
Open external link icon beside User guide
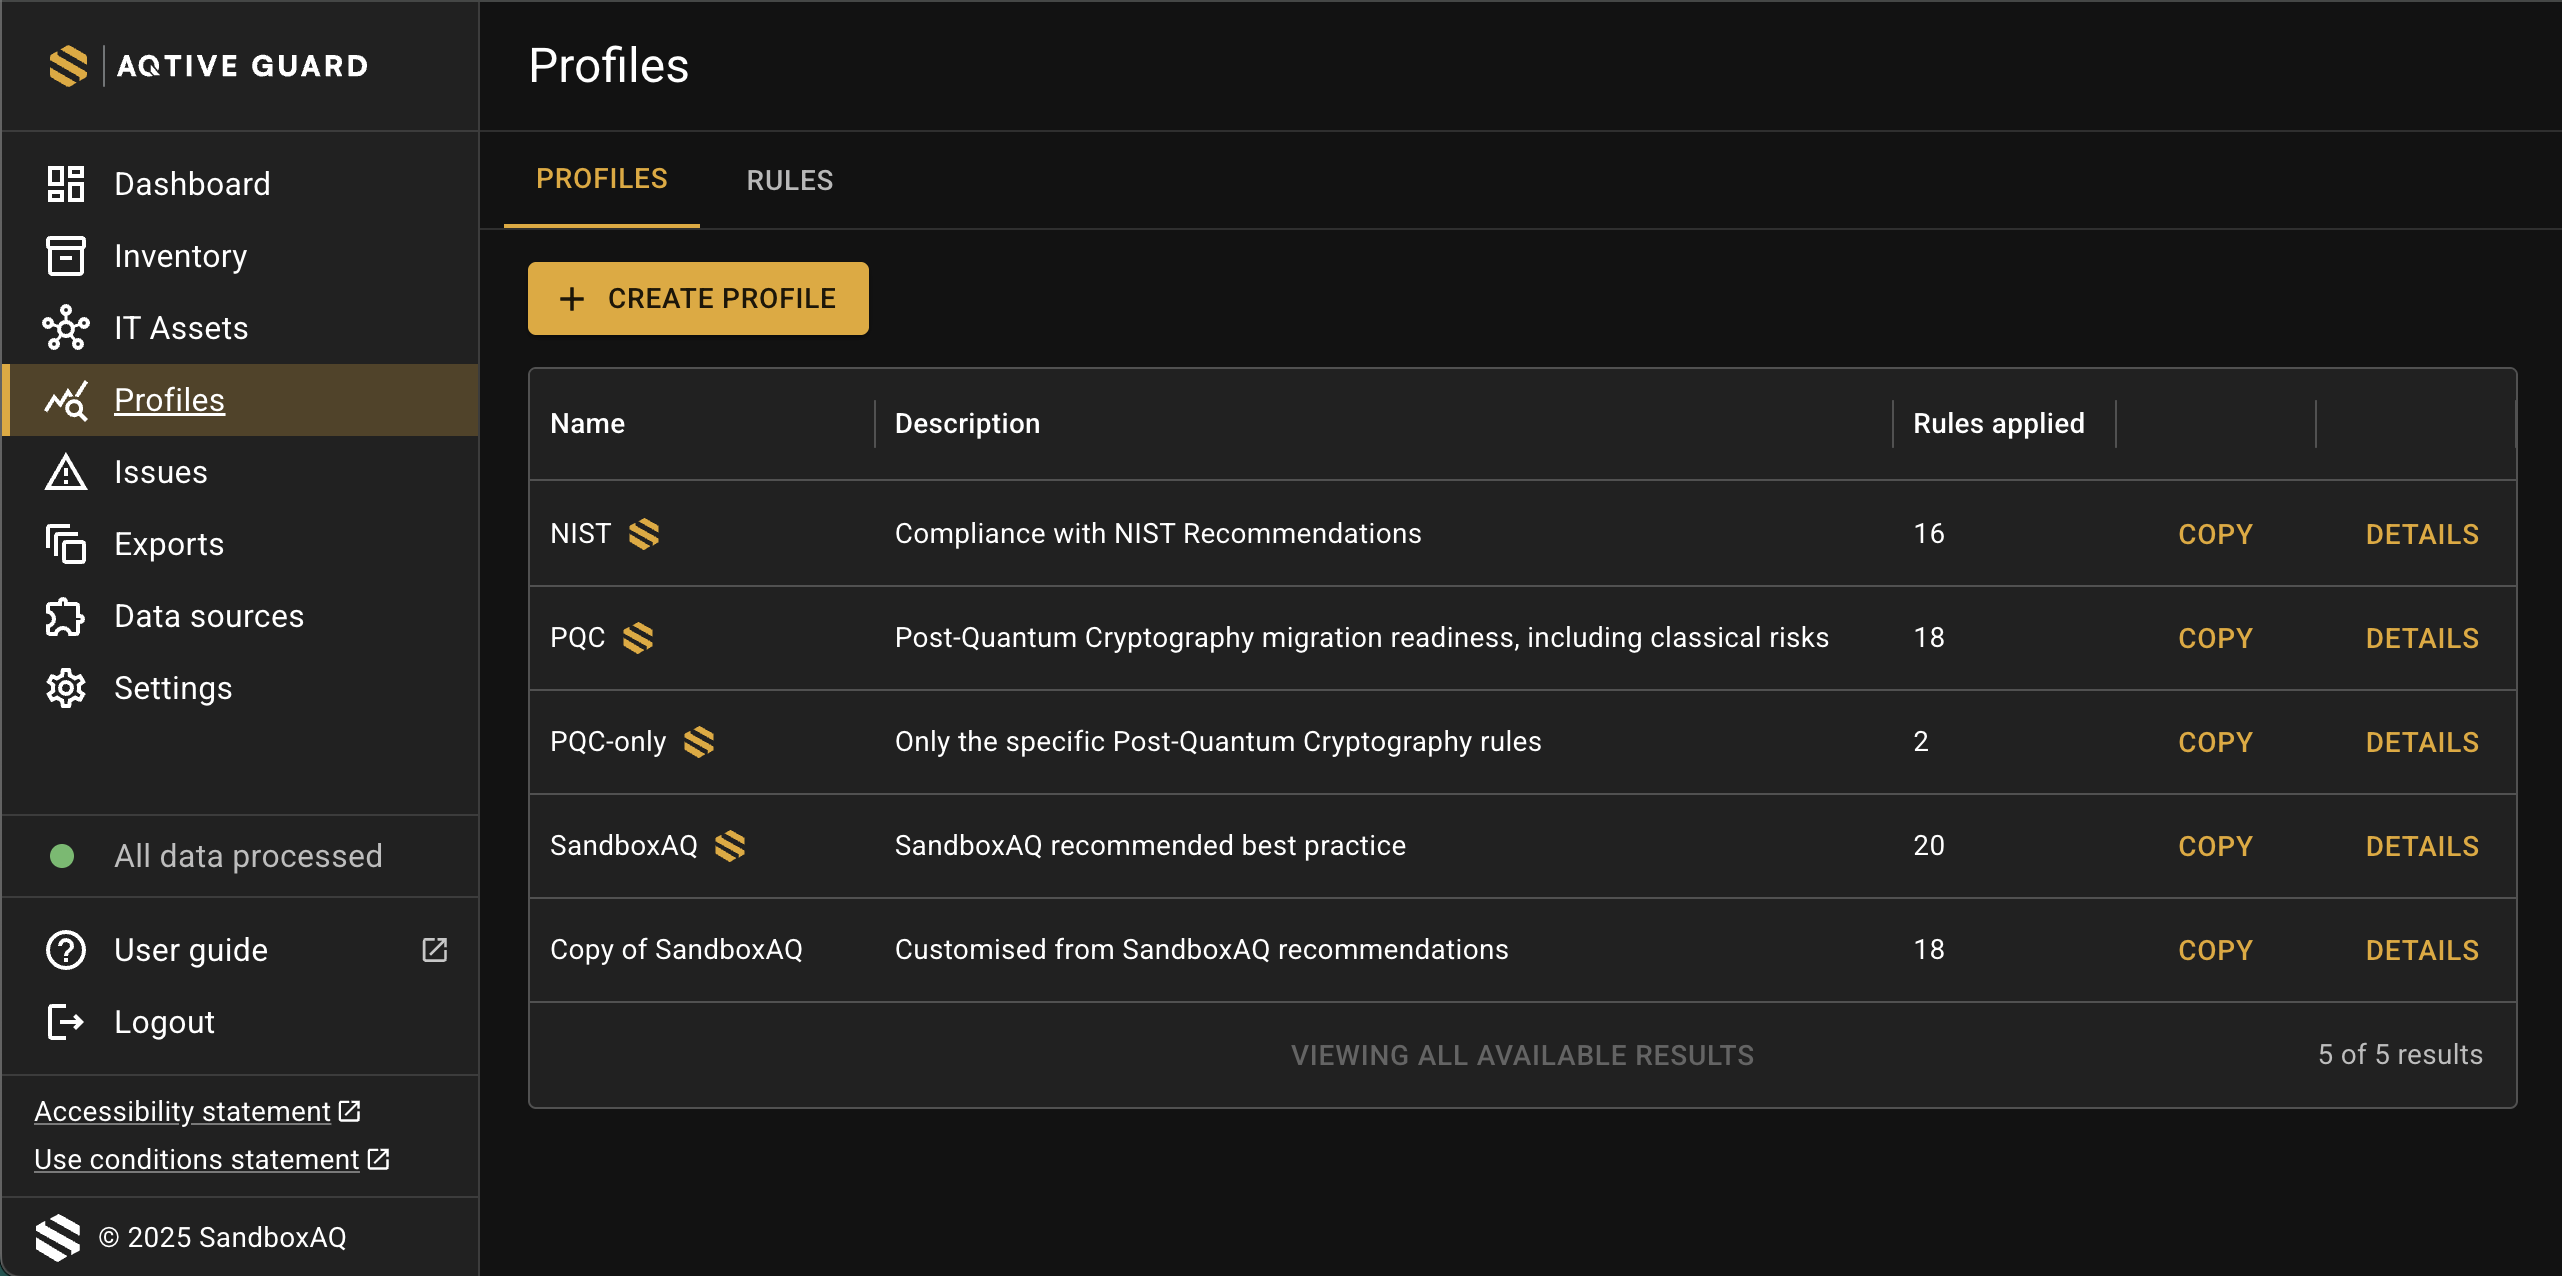[435, 950]
